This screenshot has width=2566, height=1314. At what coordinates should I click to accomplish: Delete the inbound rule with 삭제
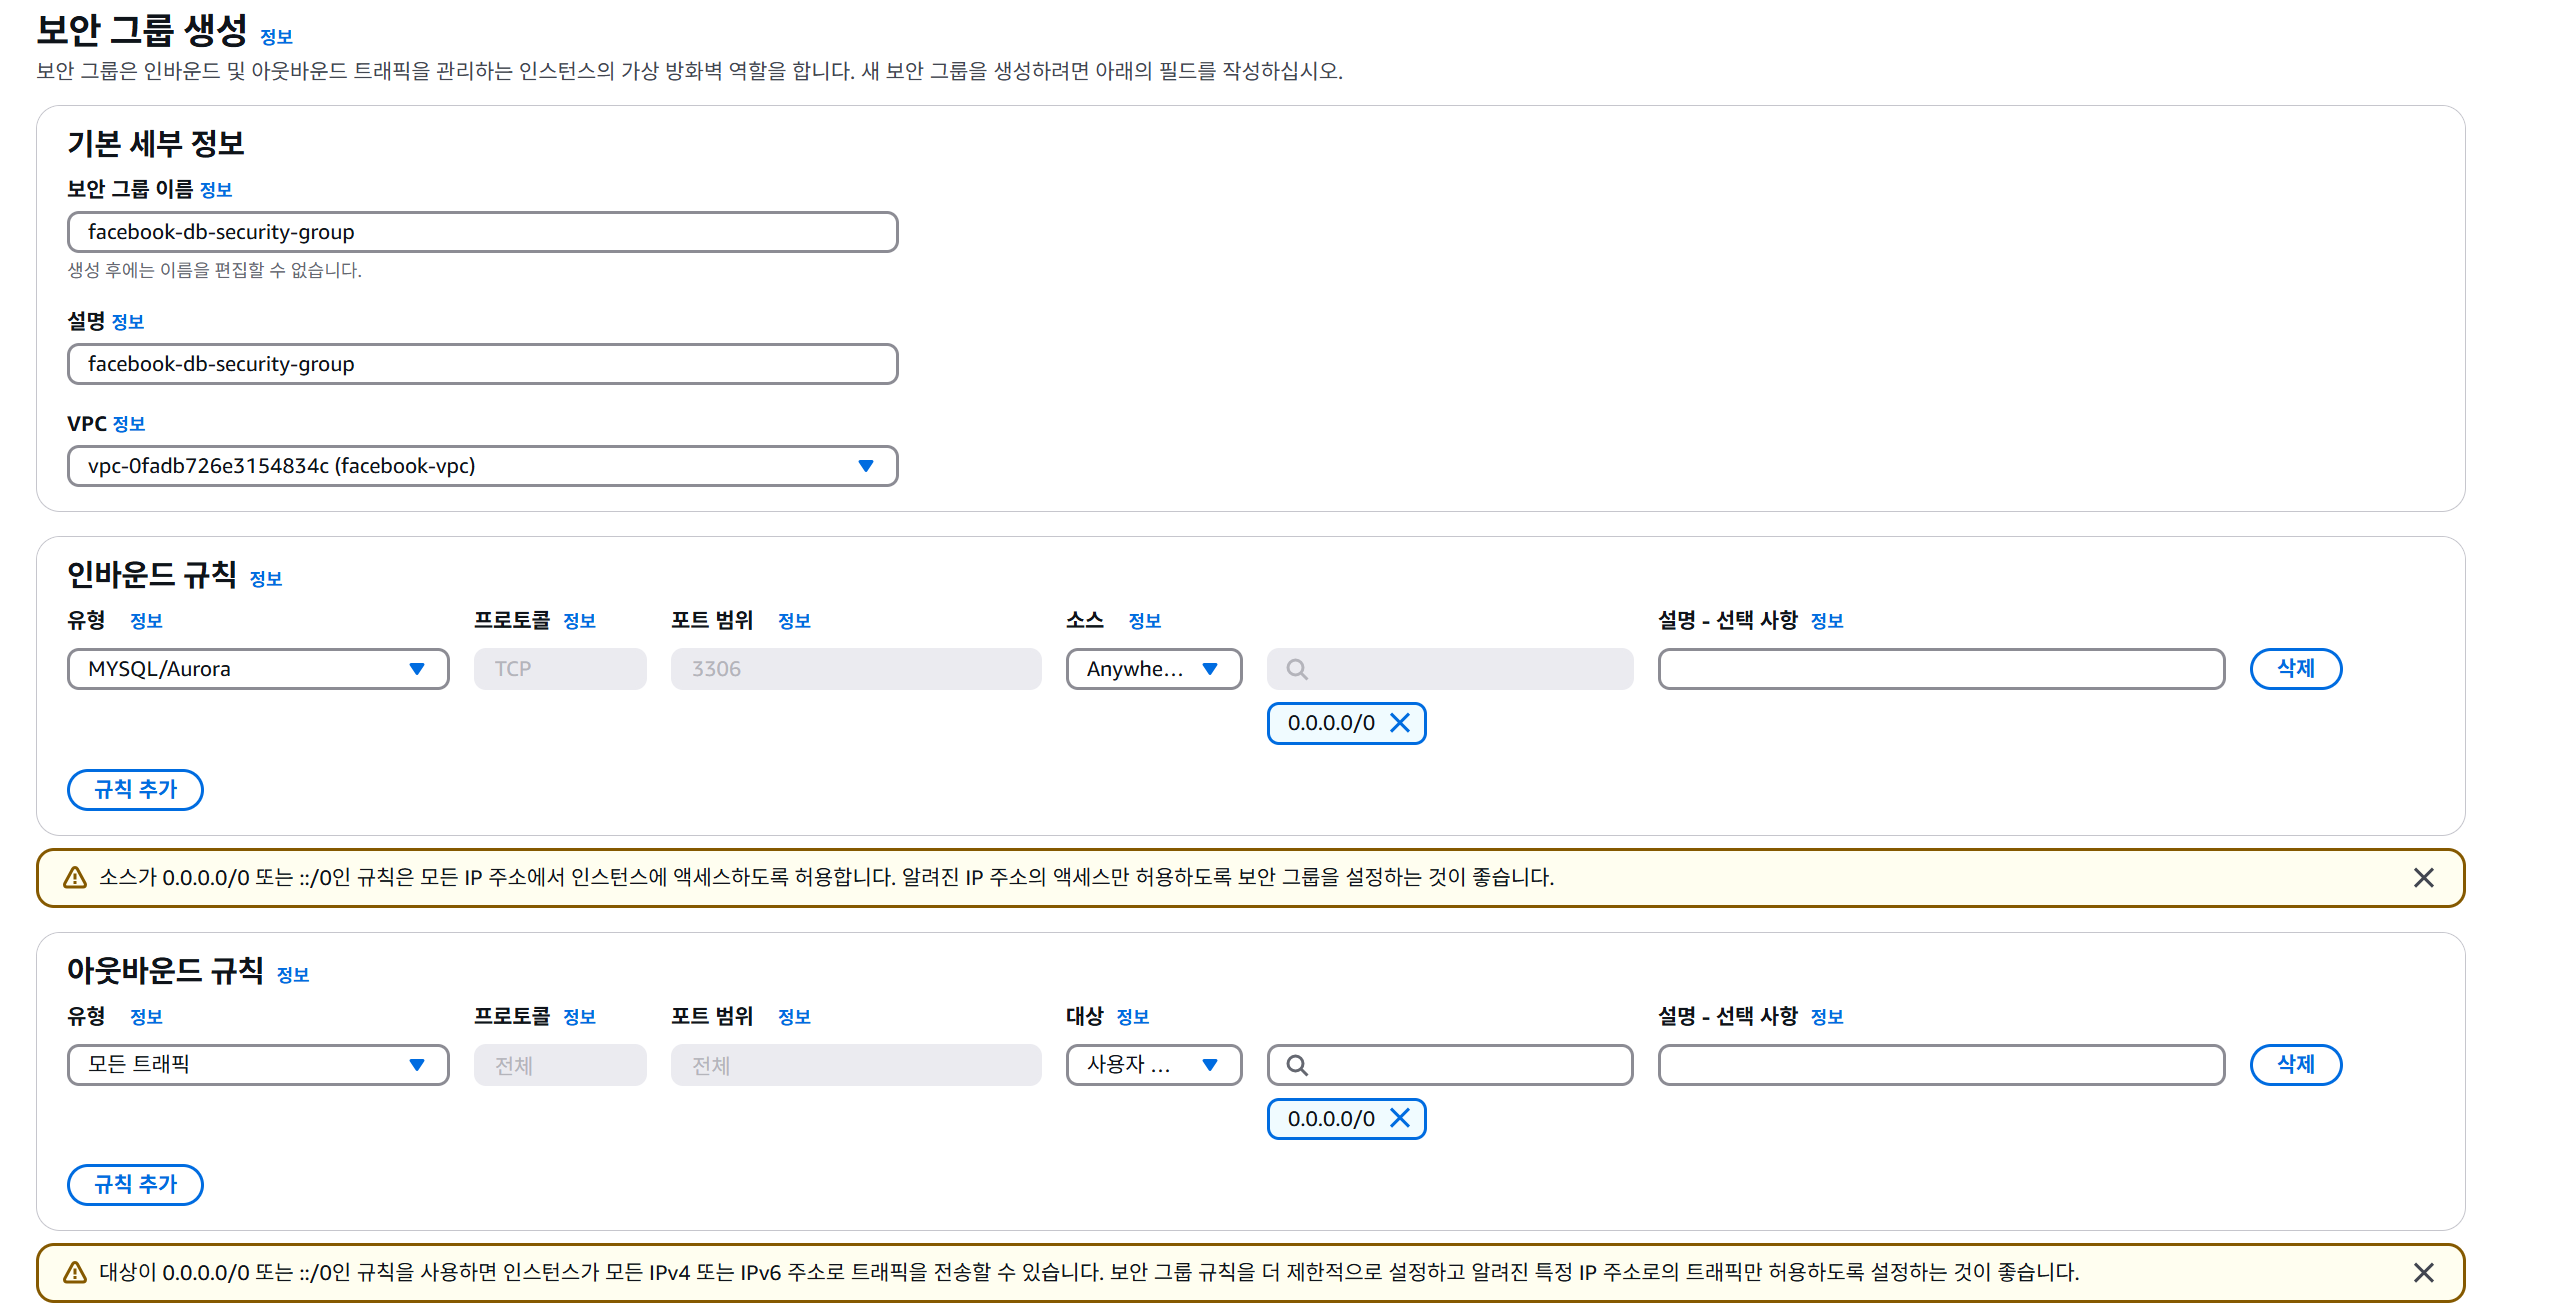(2295, 669)
